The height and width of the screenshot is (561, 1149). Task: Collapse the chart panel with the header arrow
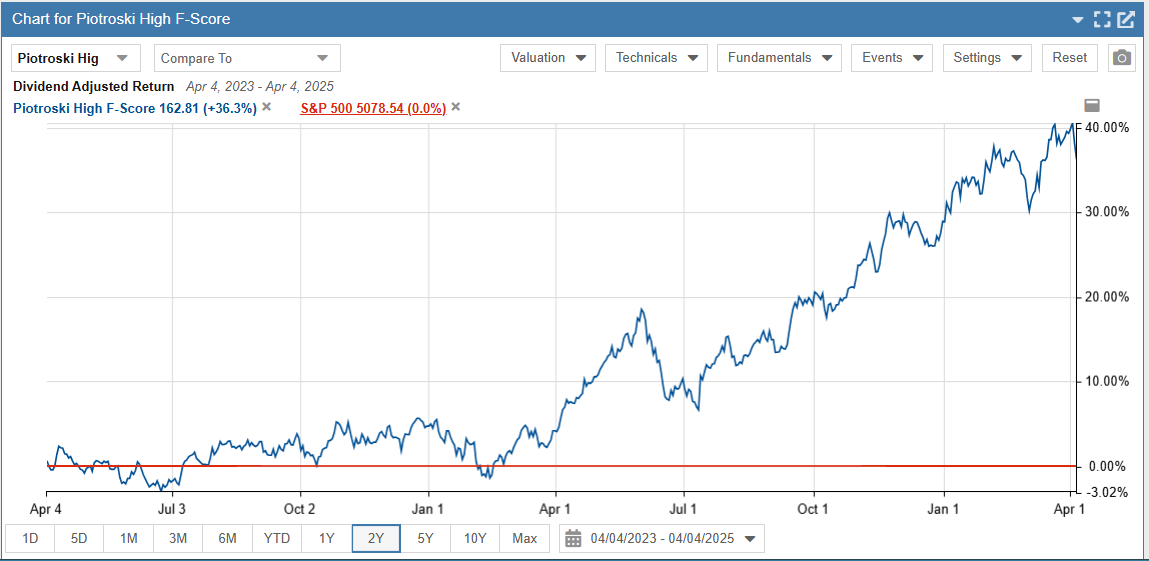[x=1078, y=19]
